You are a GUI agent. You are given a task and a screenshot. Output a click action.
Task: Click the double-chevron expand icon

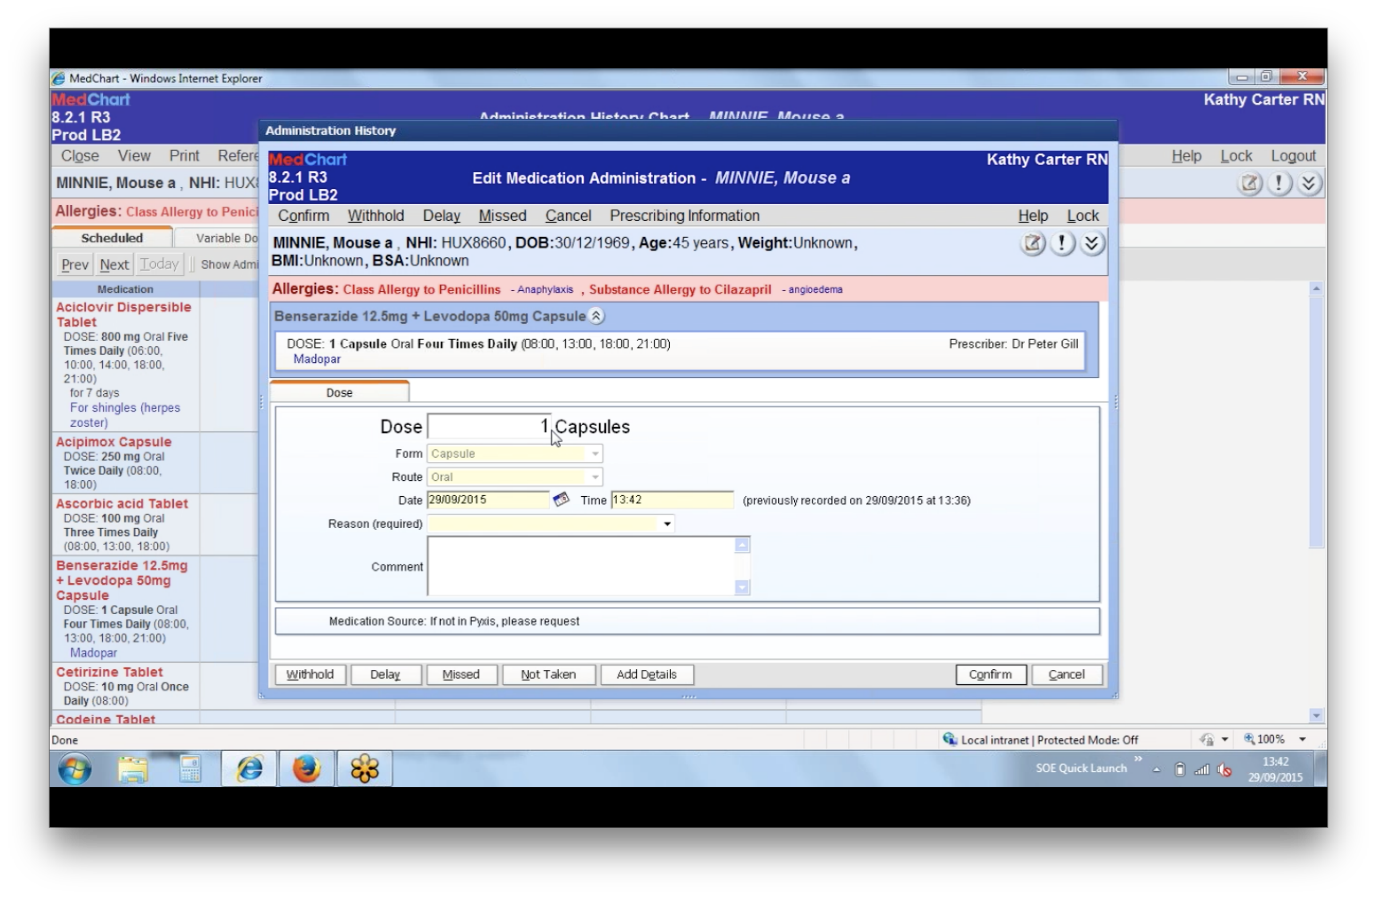point(1091,243)
